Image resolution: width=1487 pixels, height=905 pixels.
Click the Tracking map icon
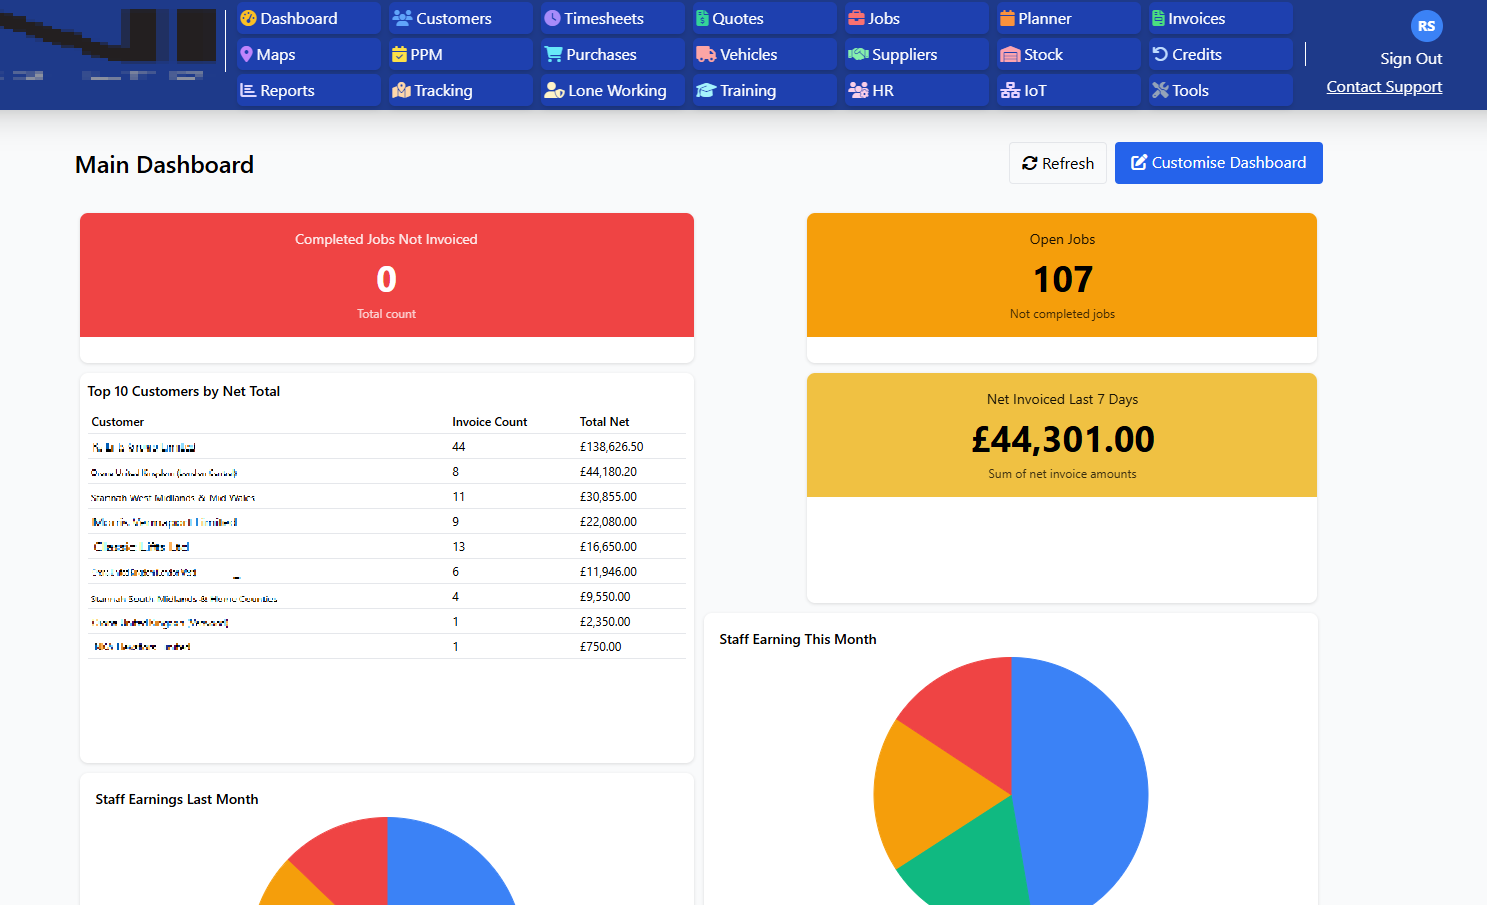(401, 90)
